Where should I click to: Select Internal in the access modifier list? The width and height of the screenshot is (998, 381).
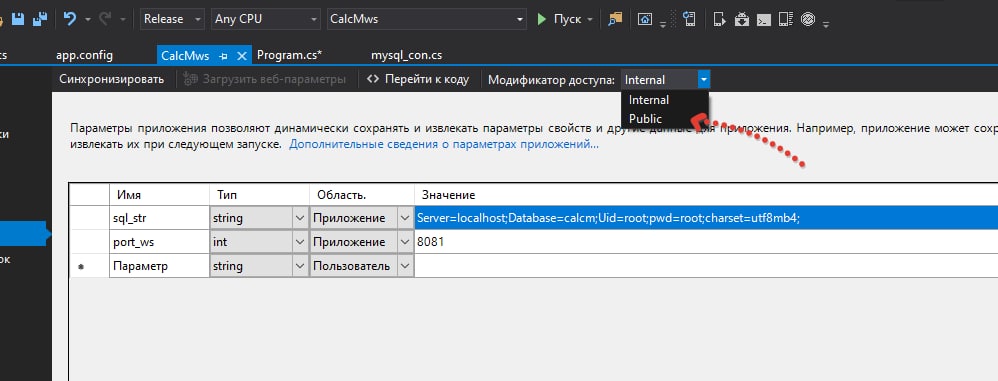click(664, 100)
